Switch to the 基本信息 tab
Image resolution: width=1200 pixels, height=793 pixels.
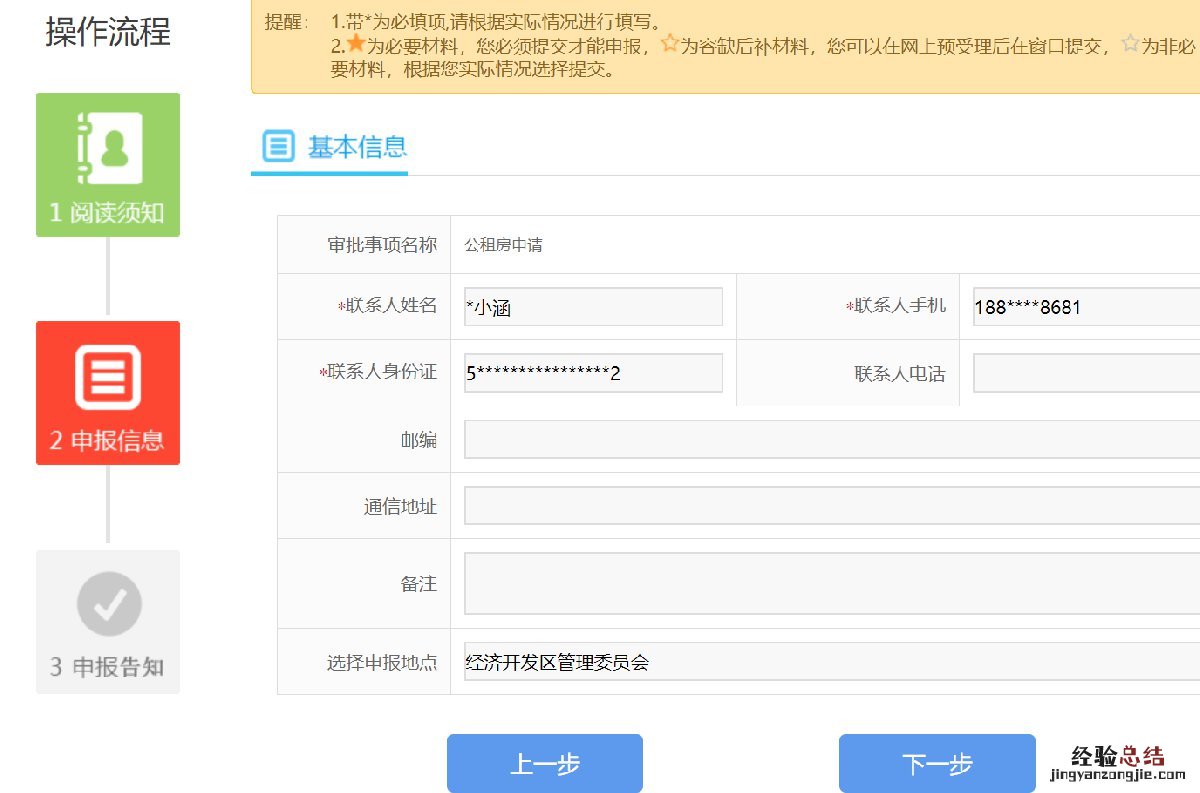coord(357,147)
